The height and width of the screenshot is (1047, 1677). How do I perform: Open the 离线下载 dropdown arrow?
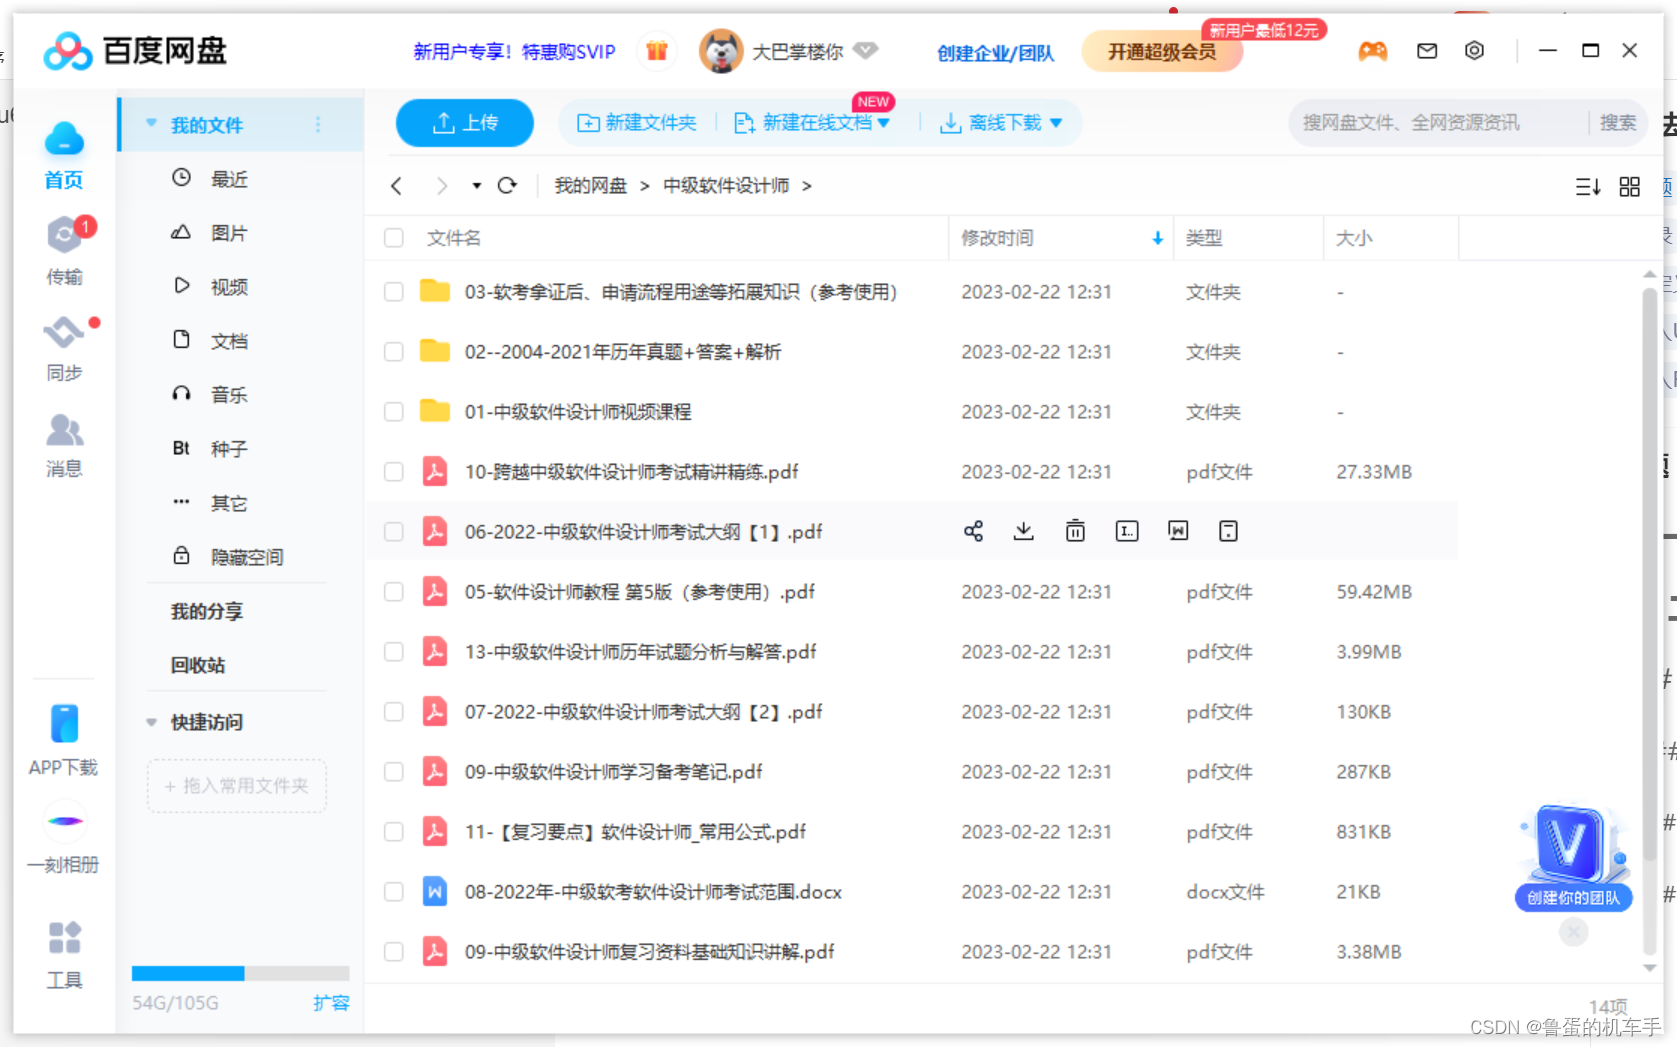click(x=1058, y=122)
